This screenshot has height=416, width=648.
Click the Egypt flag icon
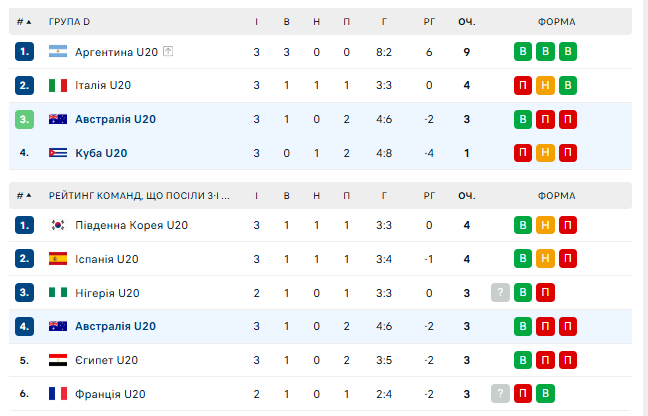(57, 360)
